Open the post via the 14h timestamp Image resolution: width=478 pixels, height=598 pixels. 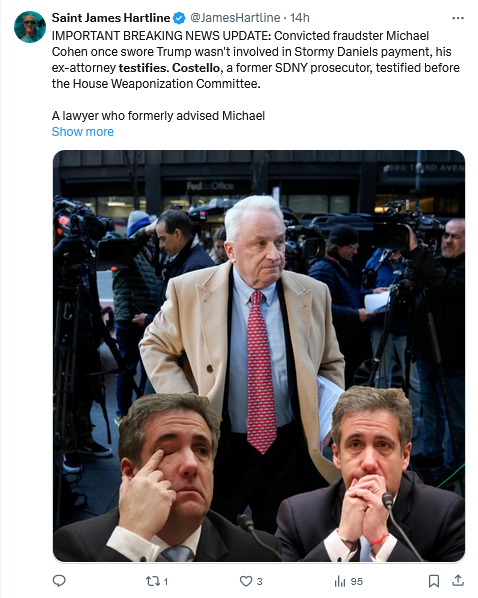299,18
